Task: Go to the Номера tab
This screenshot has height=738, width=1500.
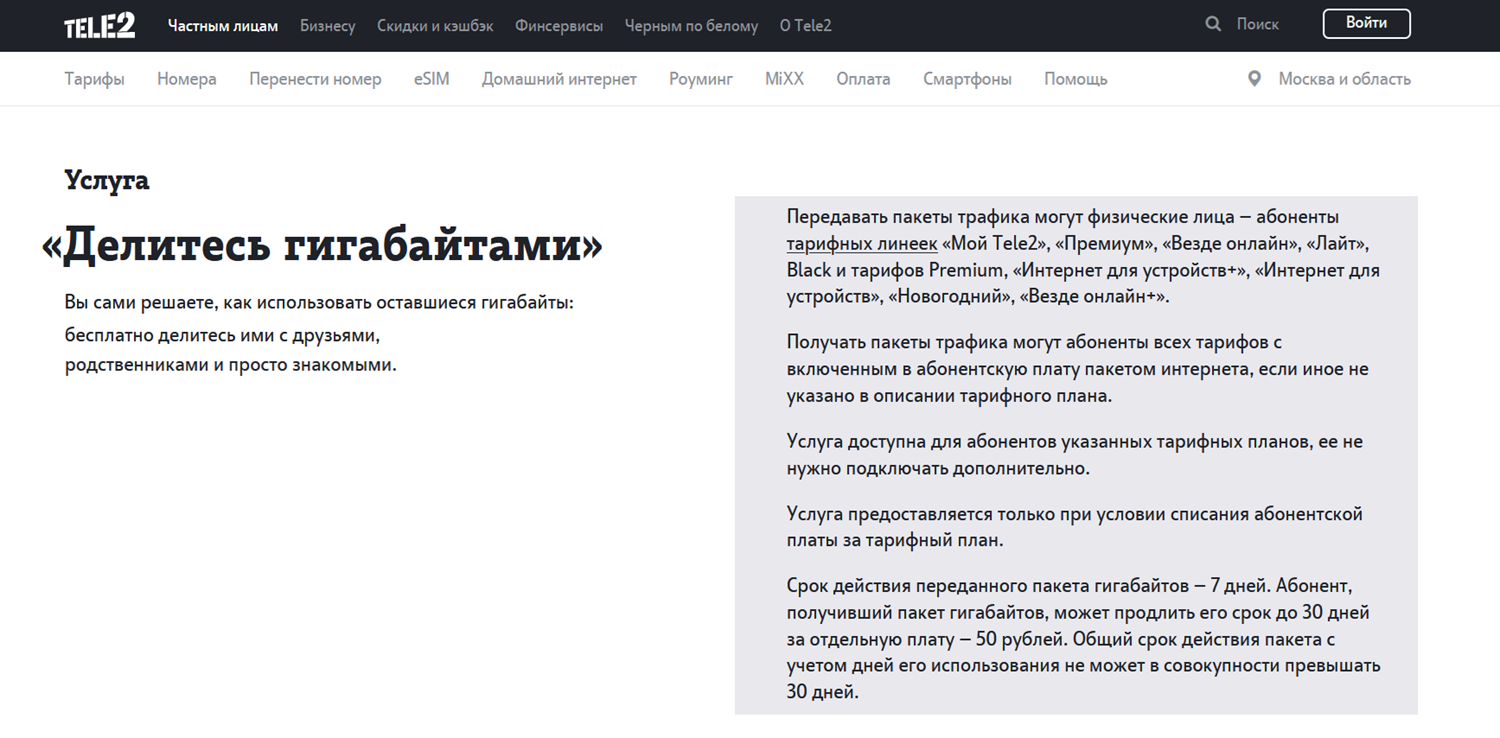Action: (187, 79)
